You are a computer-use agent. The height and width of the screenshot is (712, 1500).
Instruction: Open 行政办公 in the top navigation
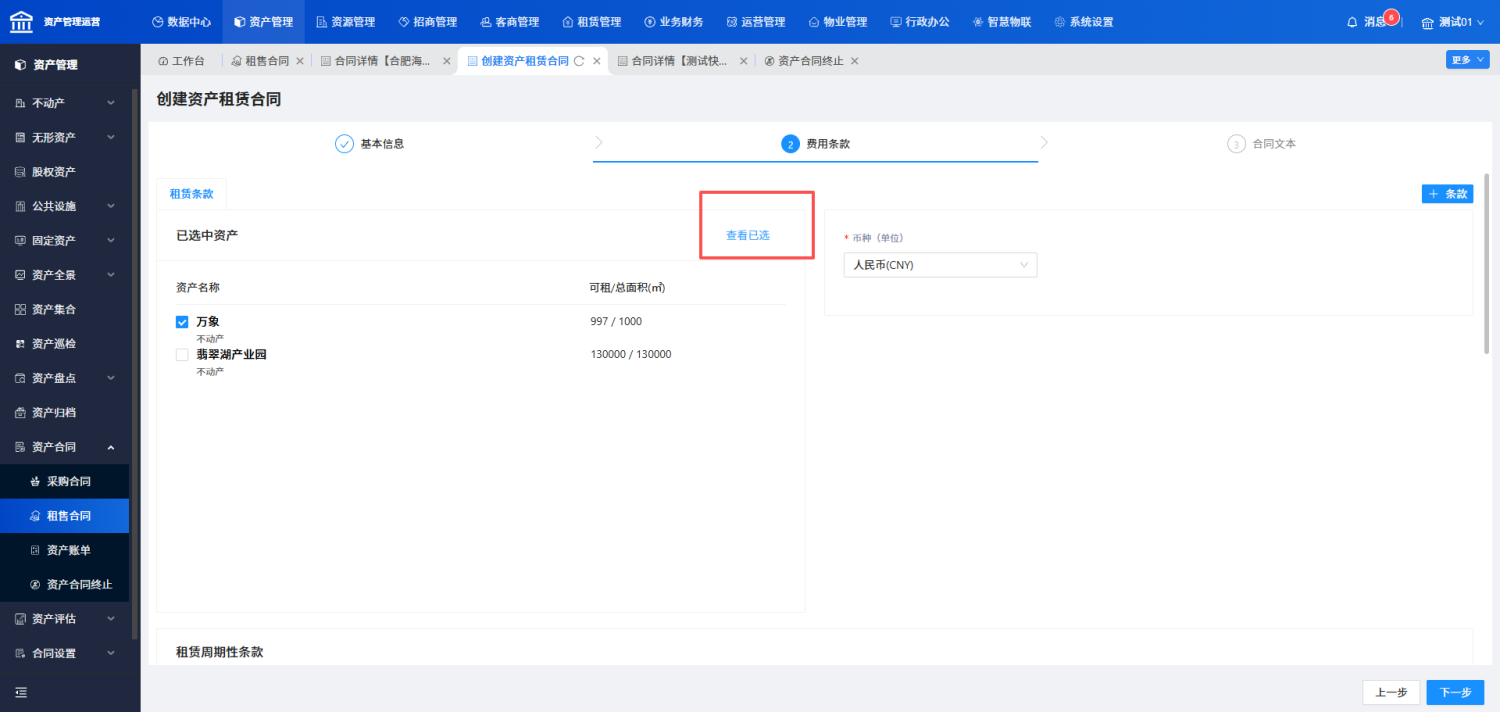tap(920, 22)
